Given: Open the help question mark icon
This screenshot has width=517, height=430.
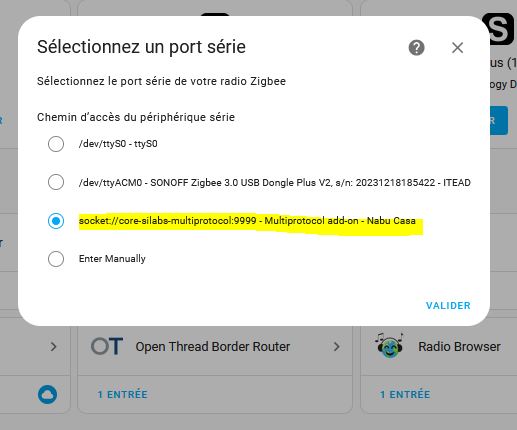Looking at the screenshot, I should point(416,48).
